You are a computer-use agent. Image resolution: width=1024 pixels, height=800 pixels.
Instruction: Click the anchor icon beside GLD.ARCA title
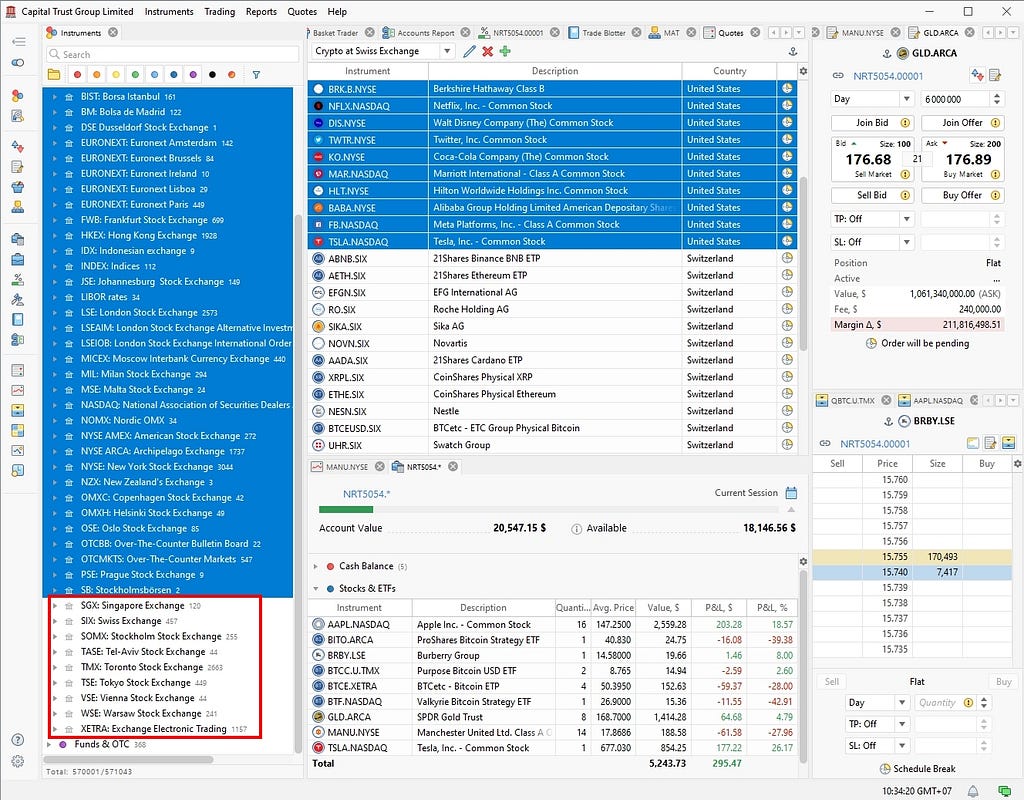887,54
